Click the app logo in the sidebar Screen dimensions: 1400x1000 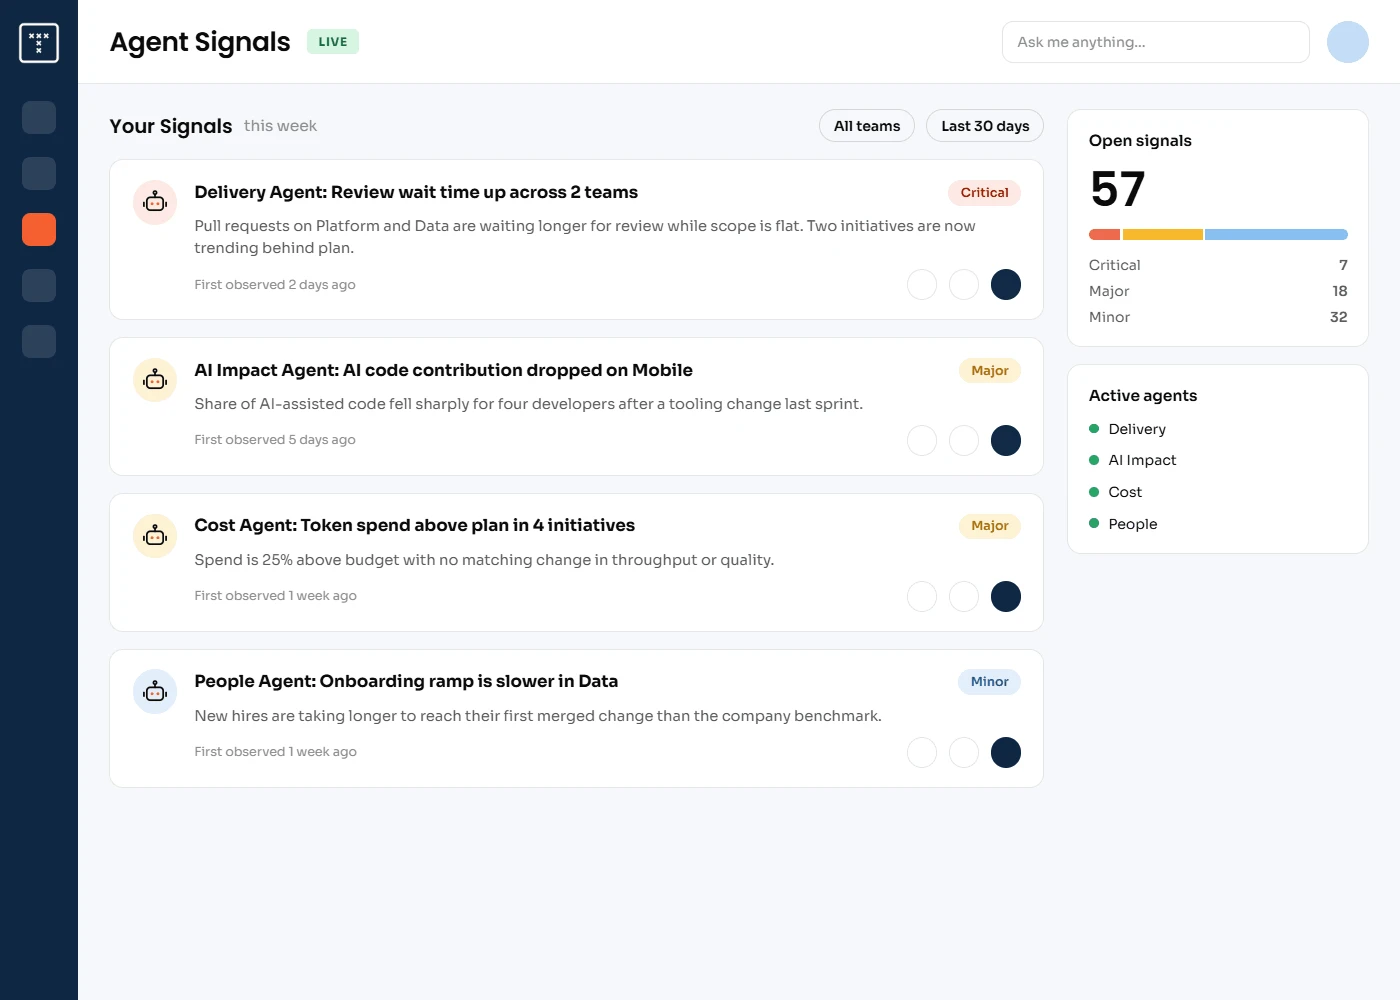tap(39, 43)
